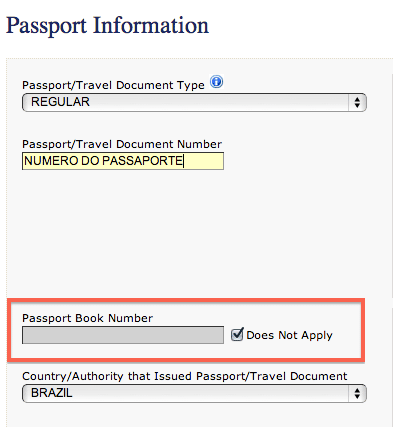
Task: Click the greyed Passport Book Number field
Action: [x=123, y=335]
